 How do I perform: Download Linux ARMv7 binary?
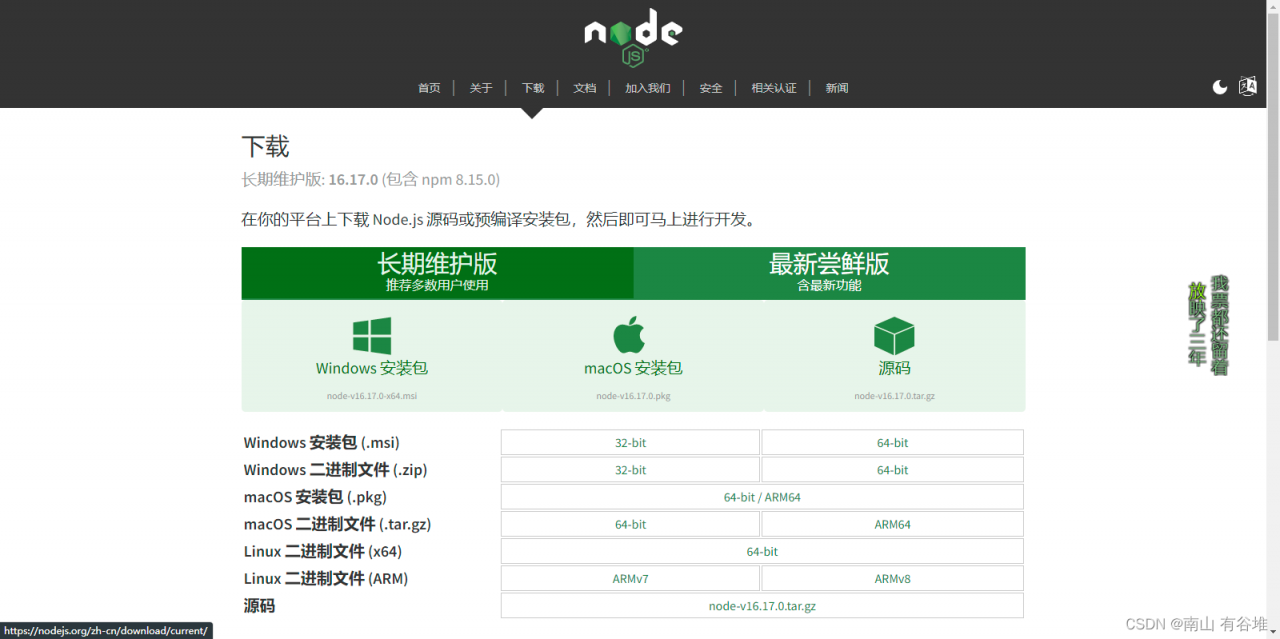click(630, 579)
